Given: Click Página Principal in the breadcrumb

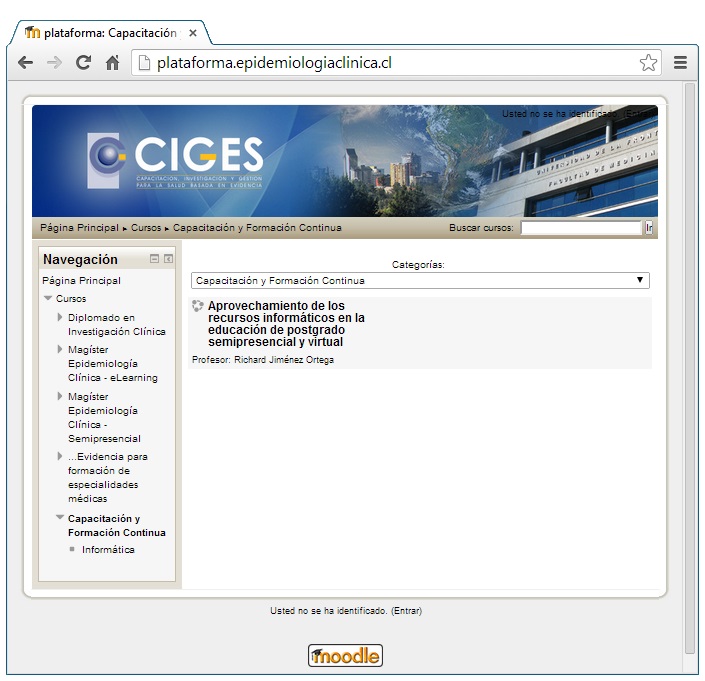Looking at the screenshot, I should click(80, 228).
